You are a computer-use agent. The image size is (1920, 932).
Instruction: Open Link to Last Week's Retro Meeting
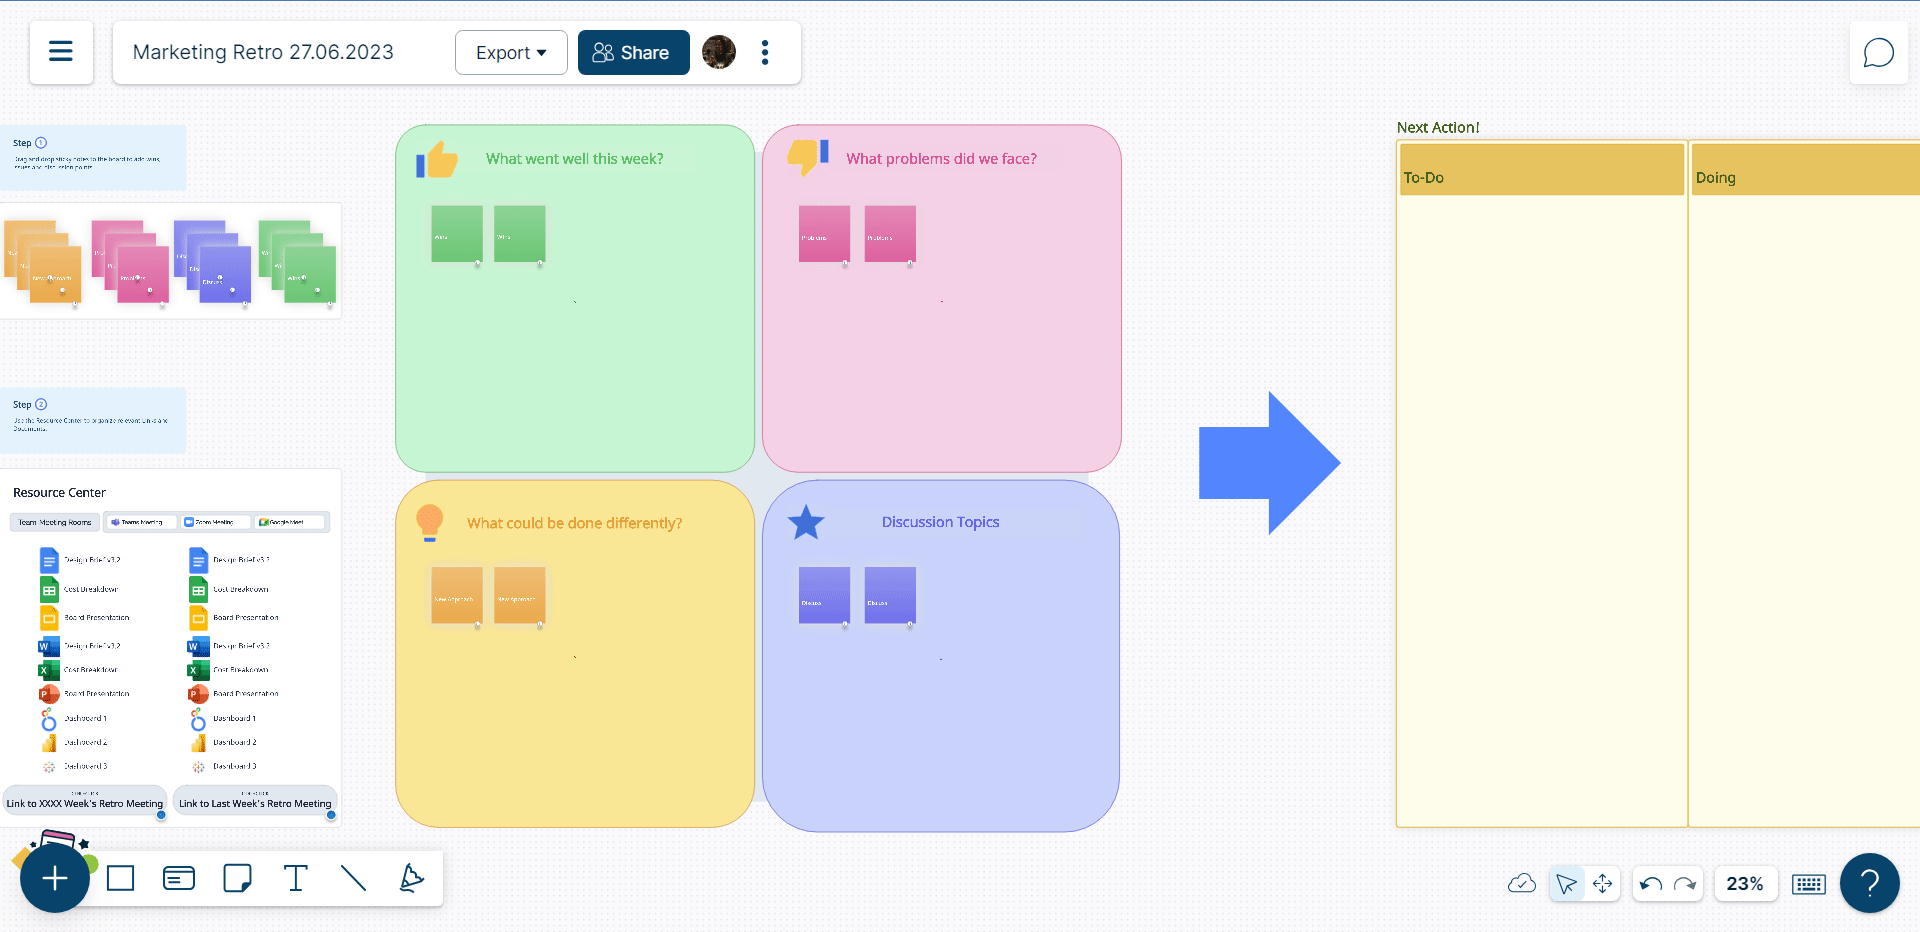tap(255, 803)
